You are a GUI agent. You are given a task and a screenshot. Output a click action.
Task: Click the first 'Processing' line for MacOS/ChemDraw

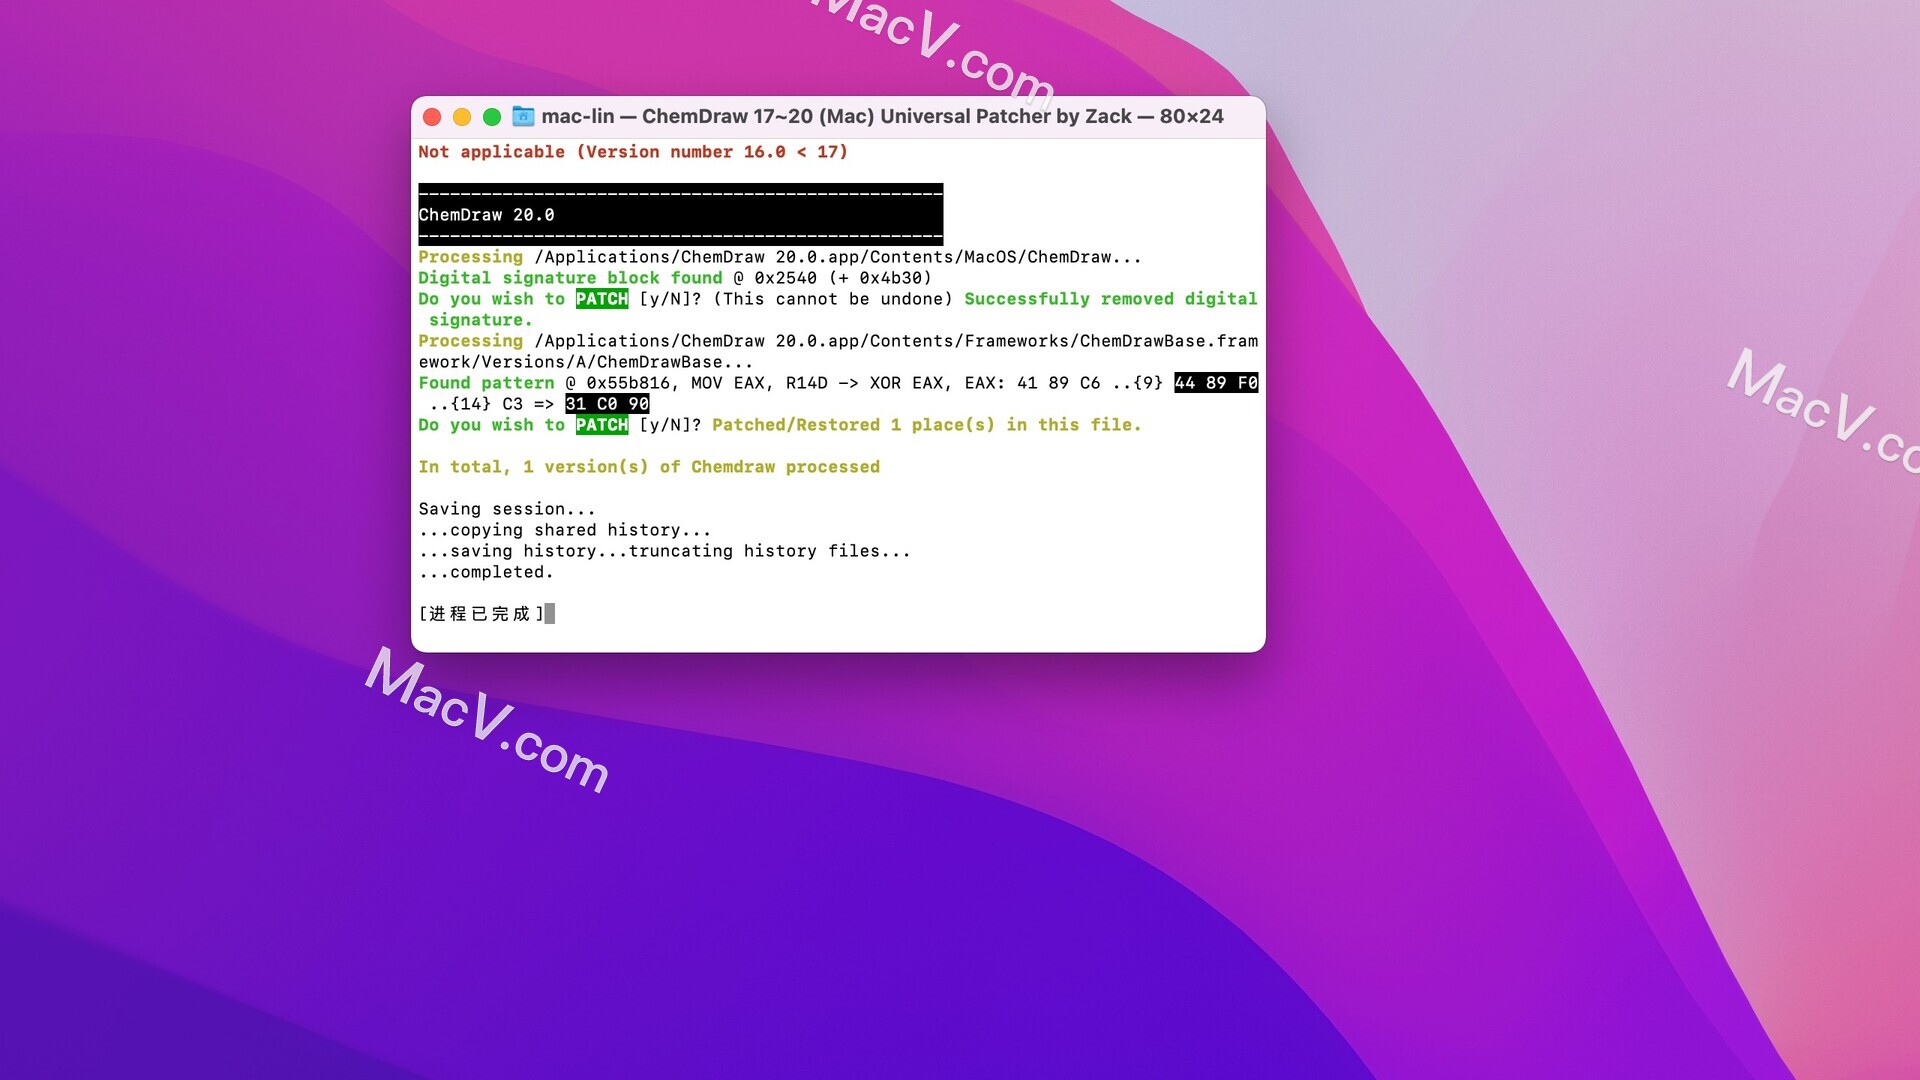(779, 257)
